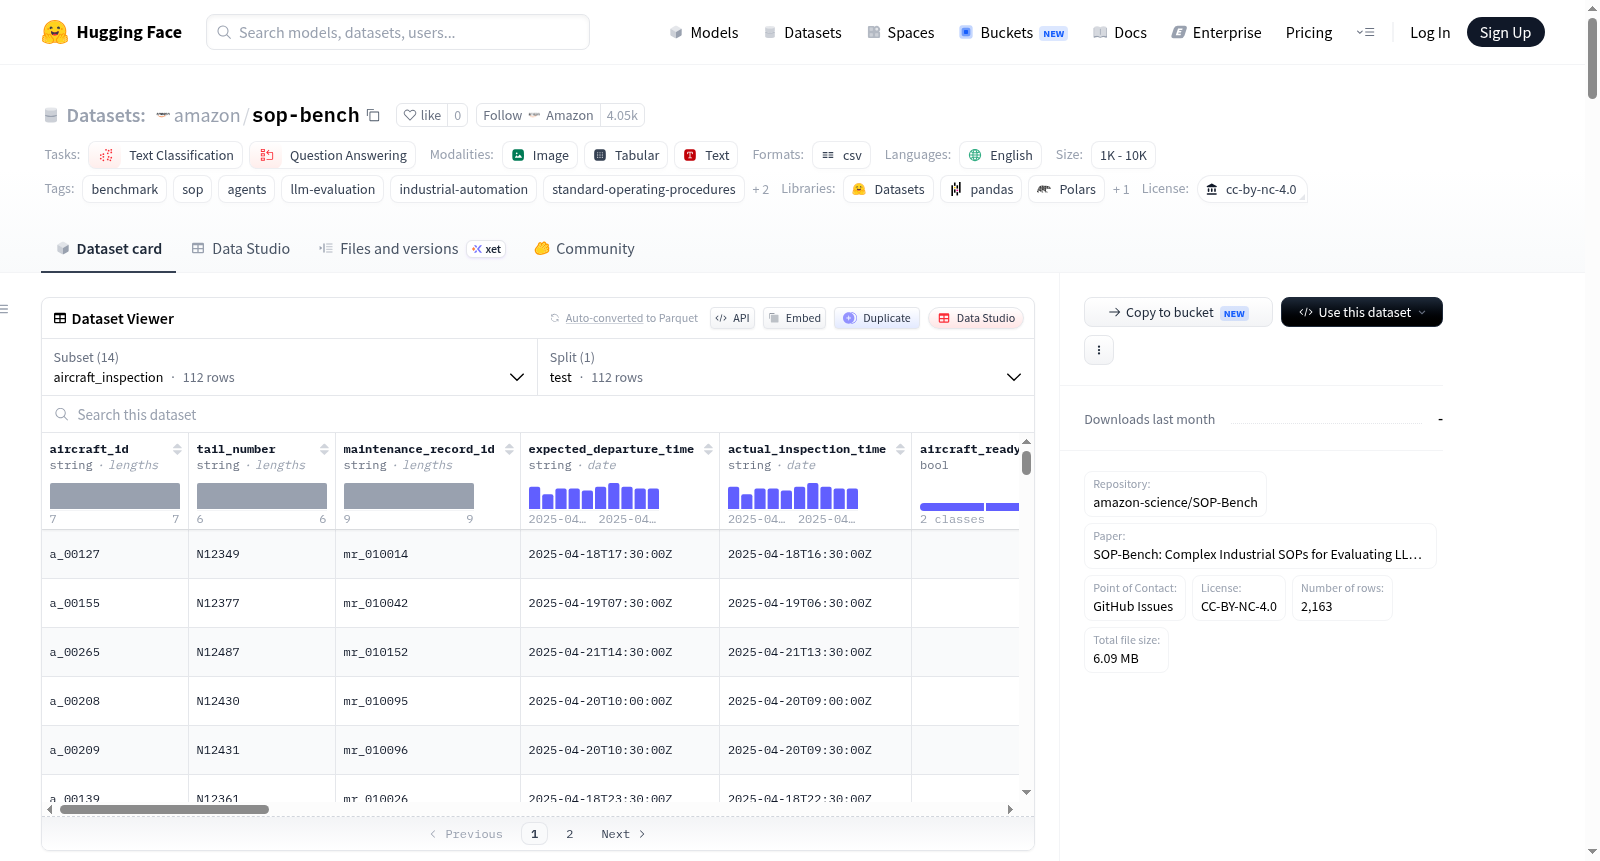Select the pandas library tag
The width and height of the screenshot is (1600, 861).
point(981,189)
